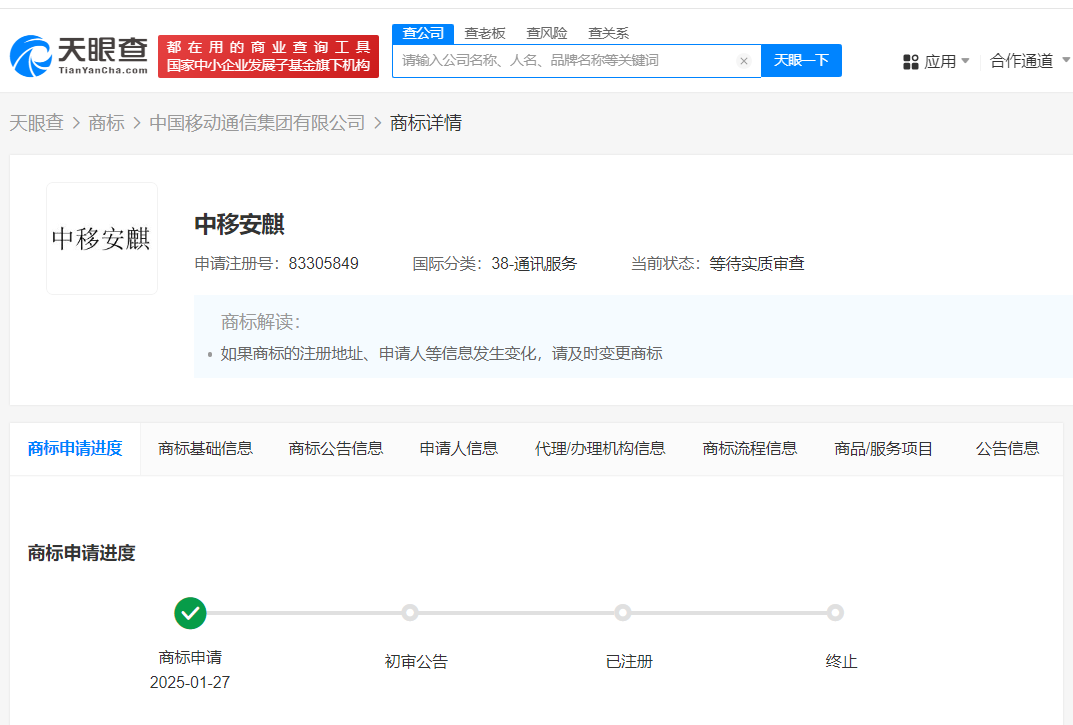Clear search box with the X icon

coord(744,61)
